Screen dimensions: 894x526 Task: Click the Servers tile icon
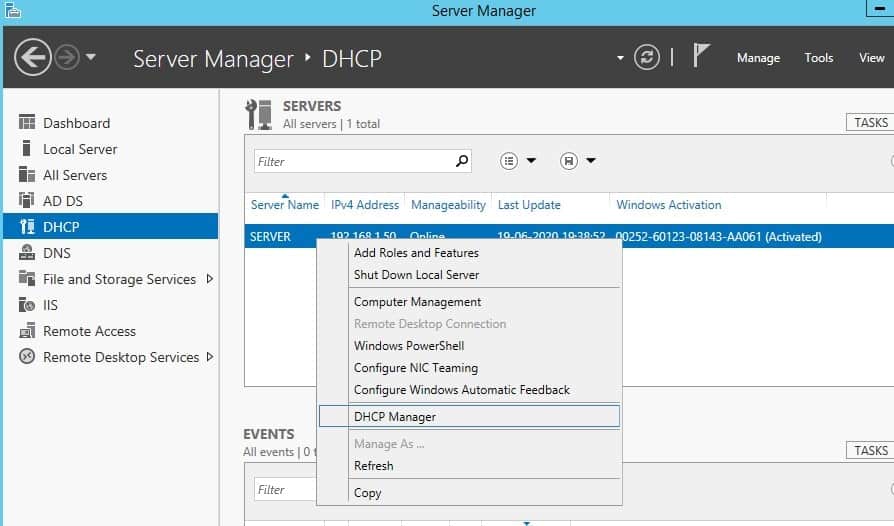point(259,114)
